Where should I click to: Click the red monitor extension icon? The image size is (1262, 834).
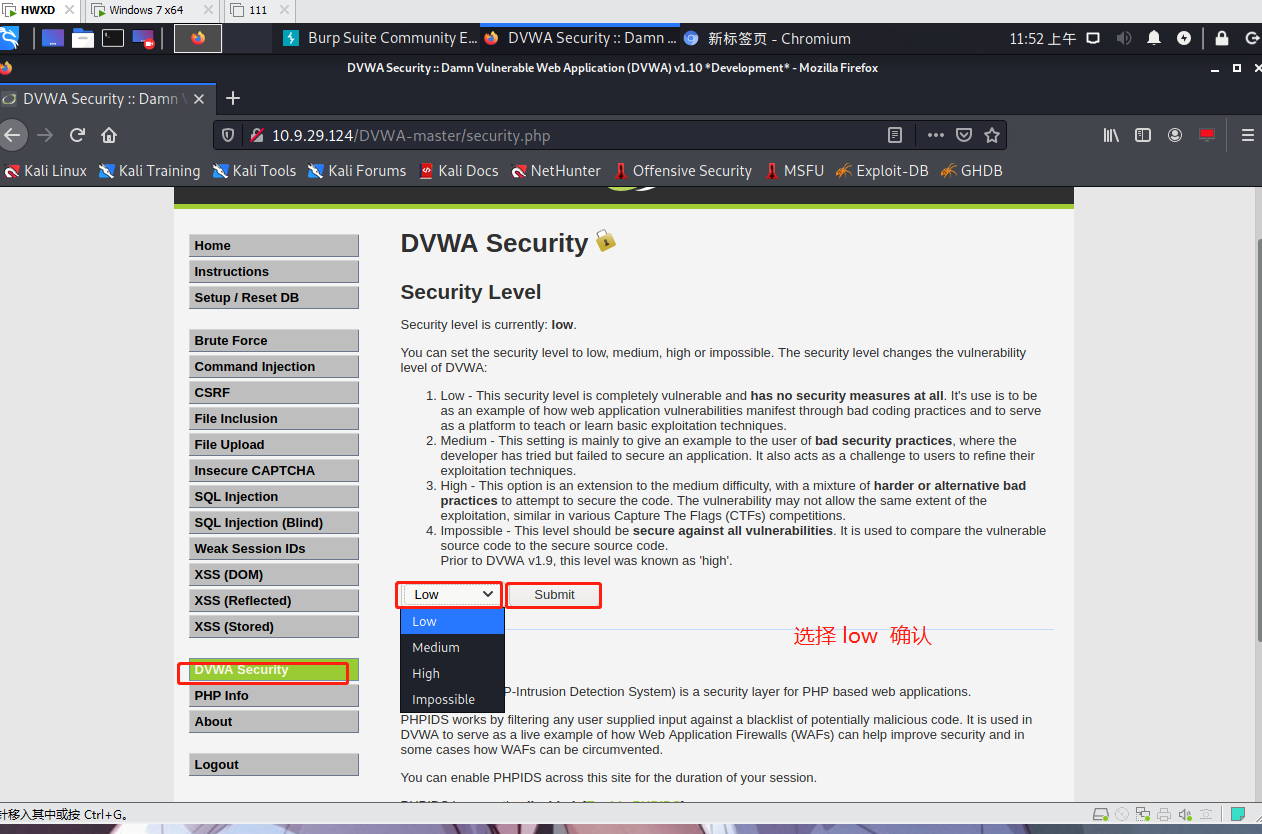(1207, 135)
